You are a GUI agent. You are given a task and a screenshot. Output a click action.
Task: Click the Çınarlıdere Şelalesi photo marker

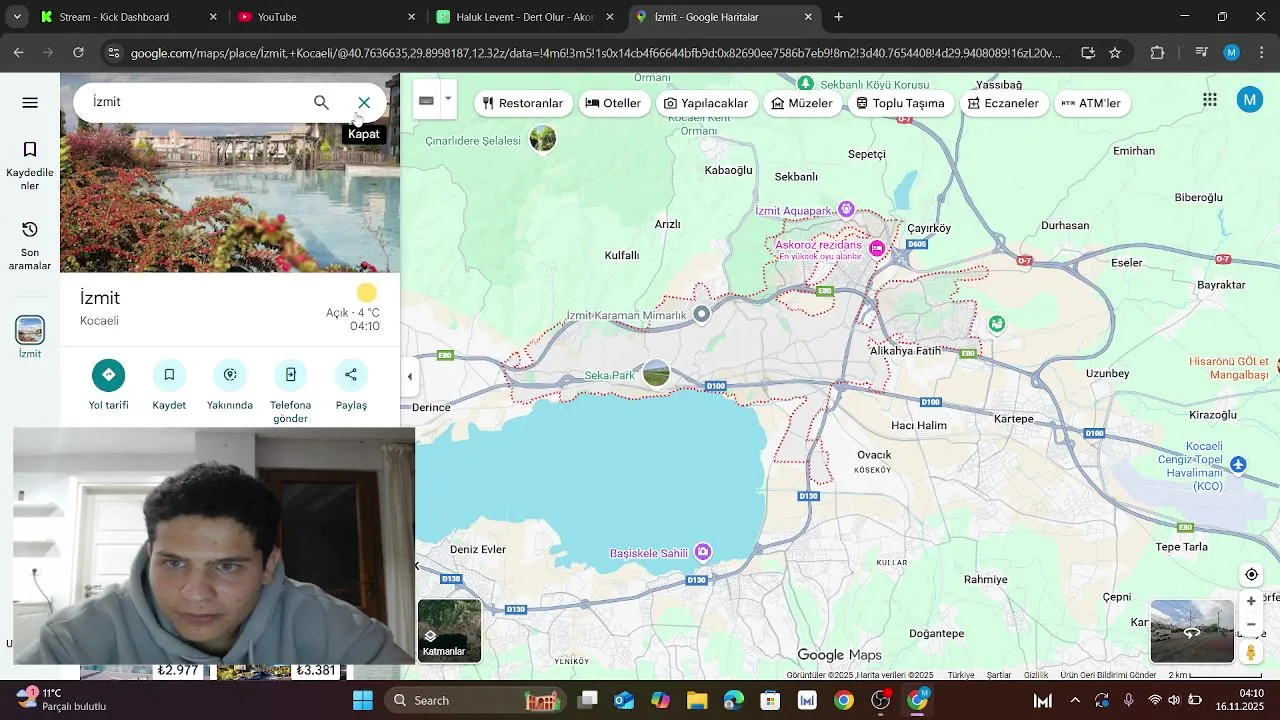543,138
